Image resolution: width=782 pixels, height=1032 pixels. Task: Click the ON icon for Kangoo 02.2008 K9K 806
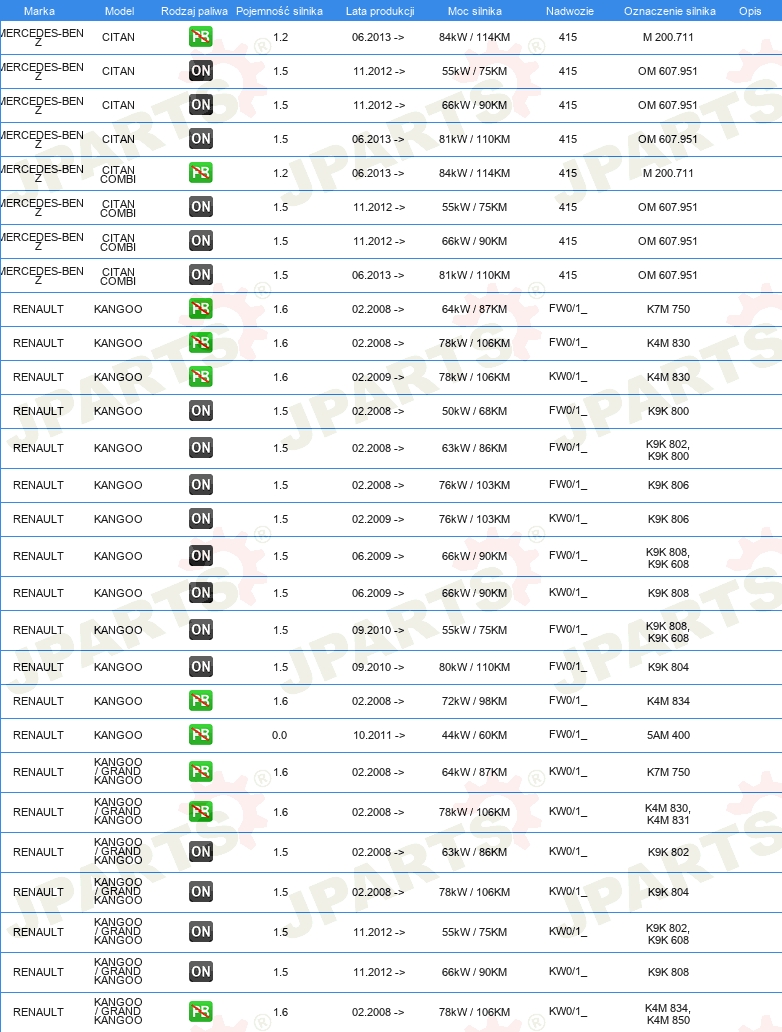[201, 485]
